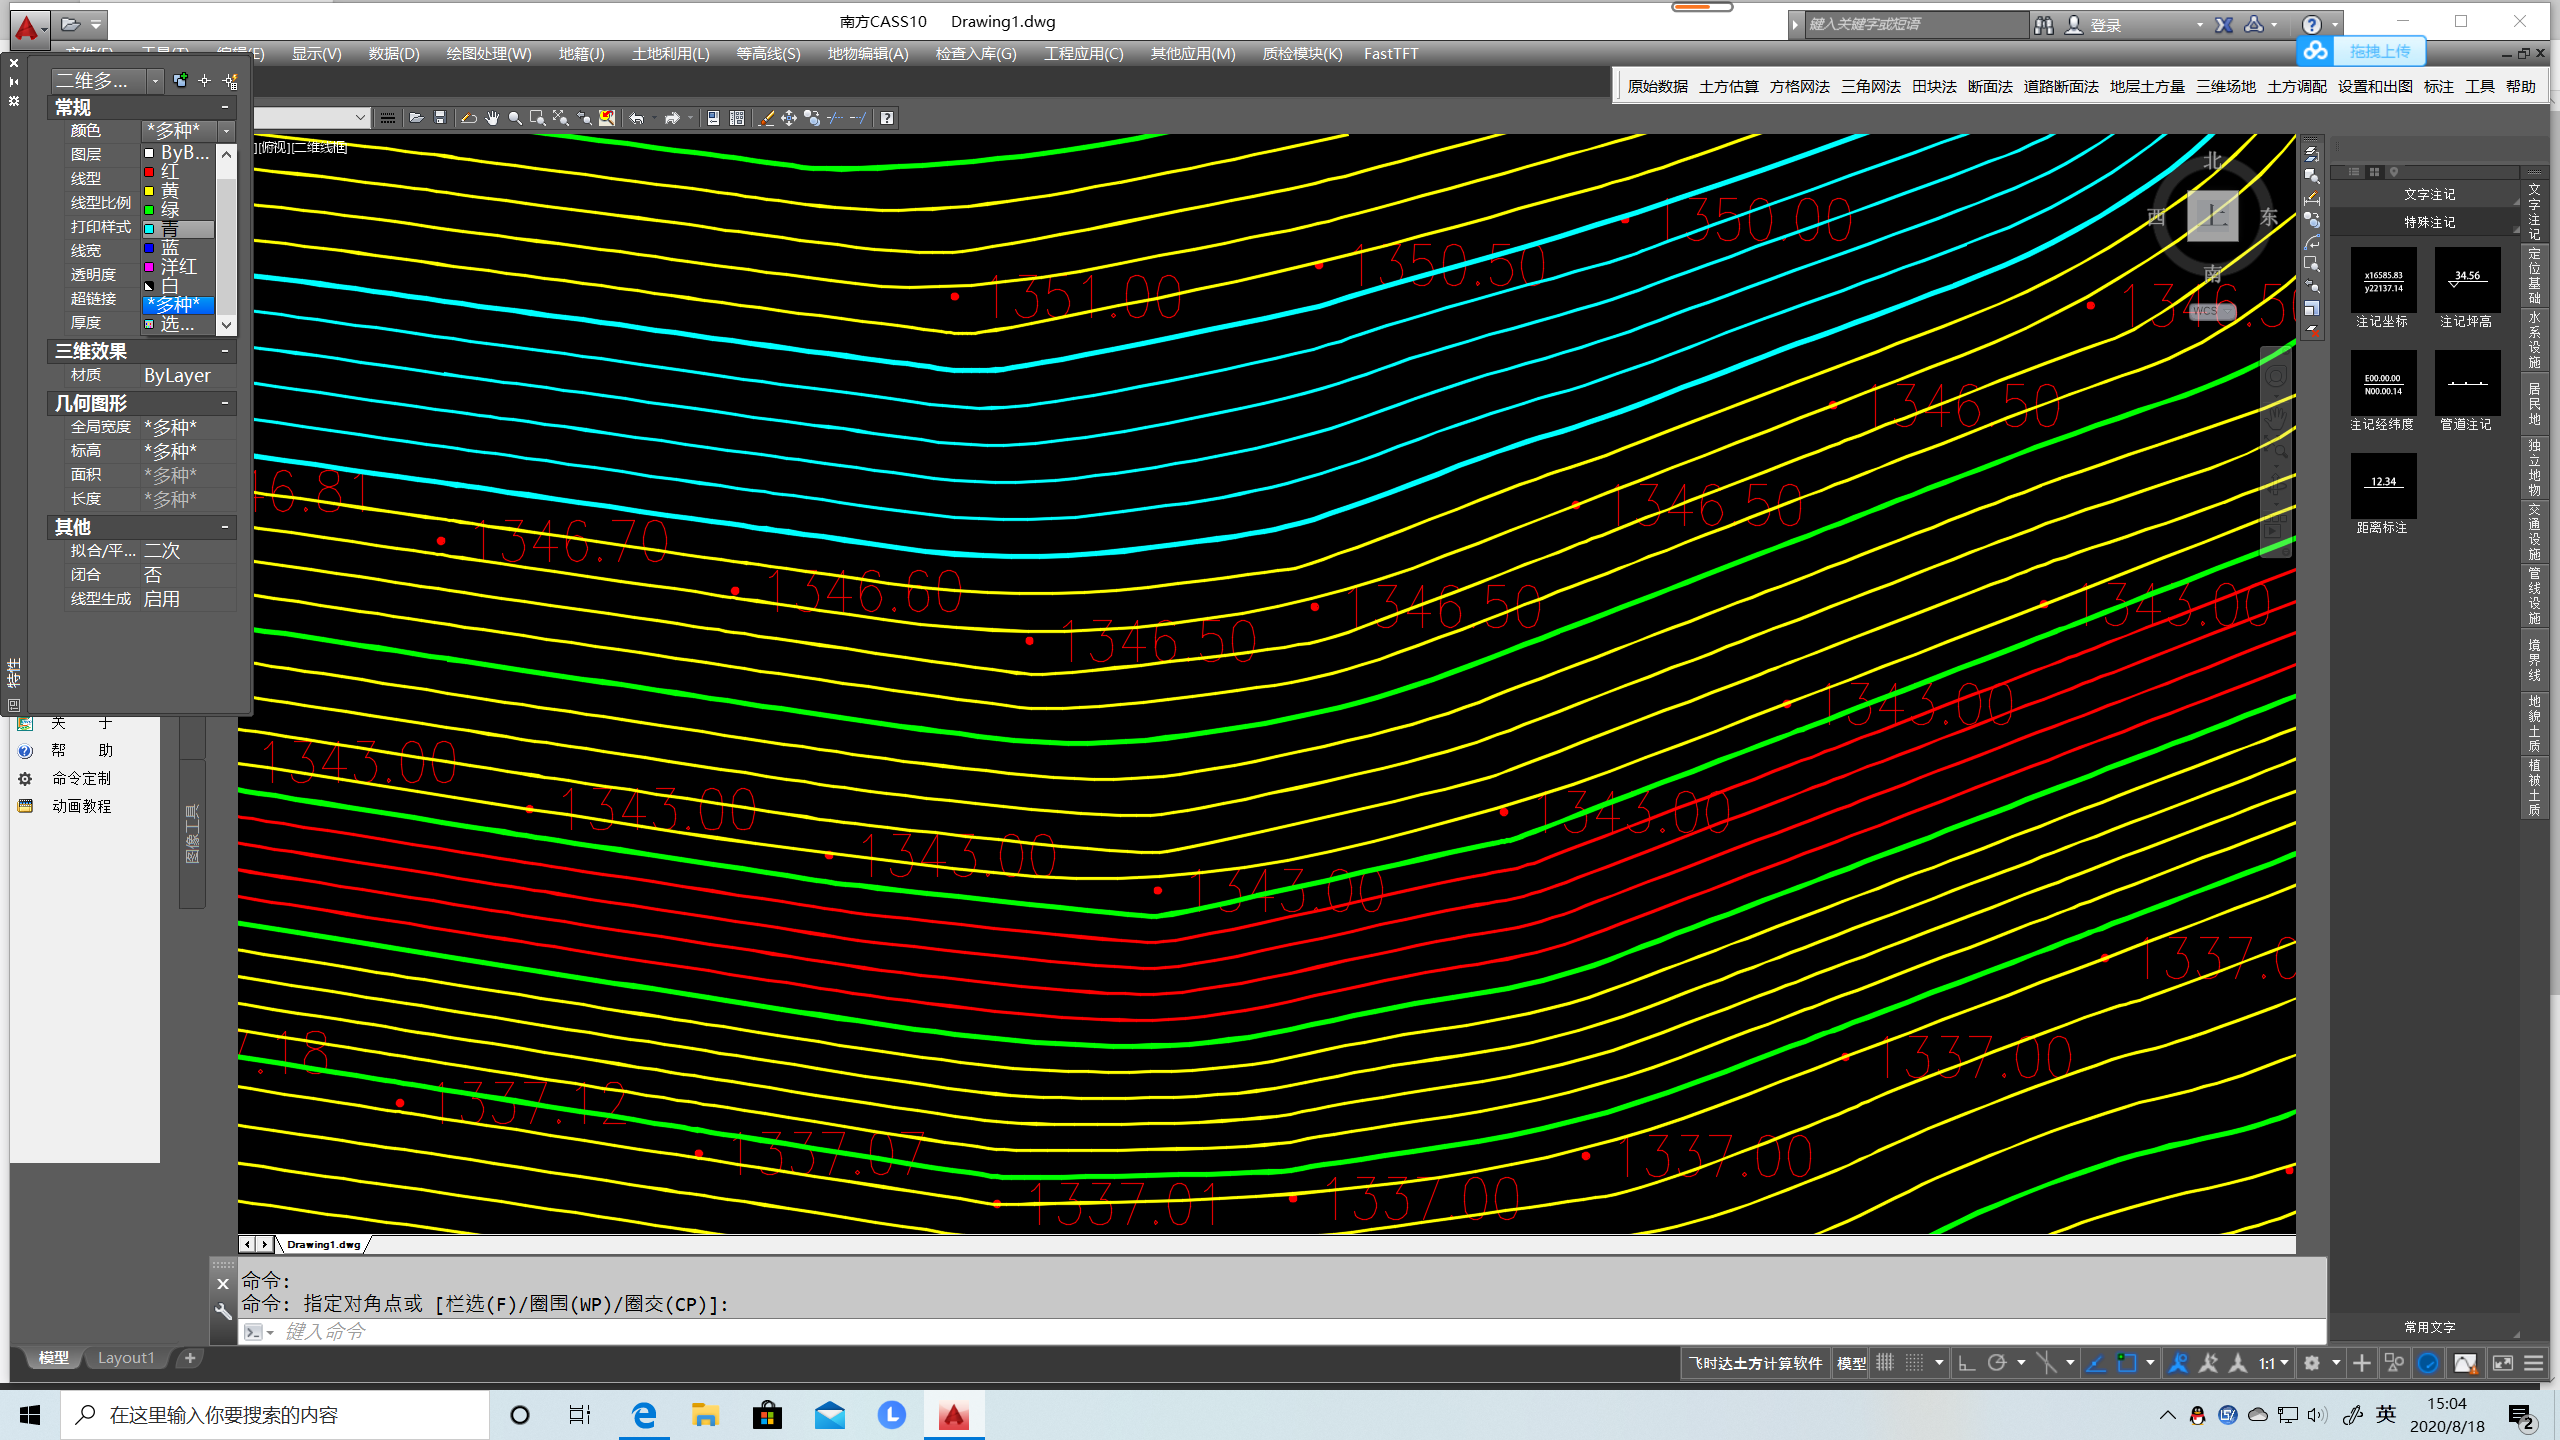Select the move tool with four arrows

(x=789, y=118)
